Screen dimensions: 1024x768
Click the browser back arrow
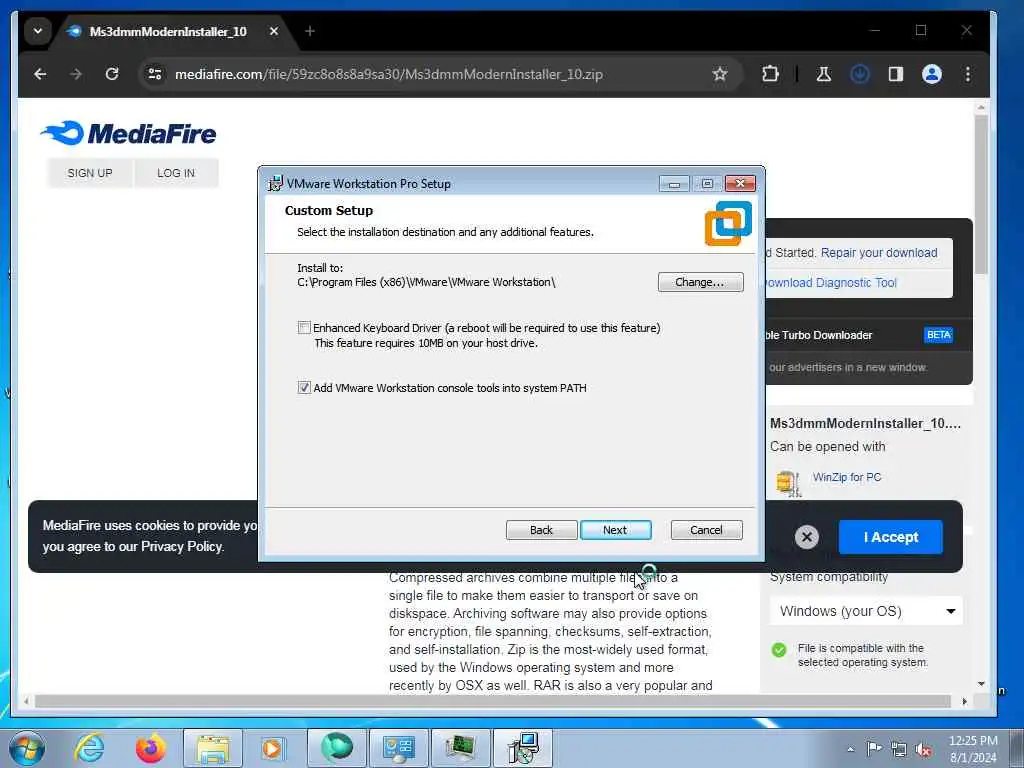pyautogui.click(x=40, y=74)
